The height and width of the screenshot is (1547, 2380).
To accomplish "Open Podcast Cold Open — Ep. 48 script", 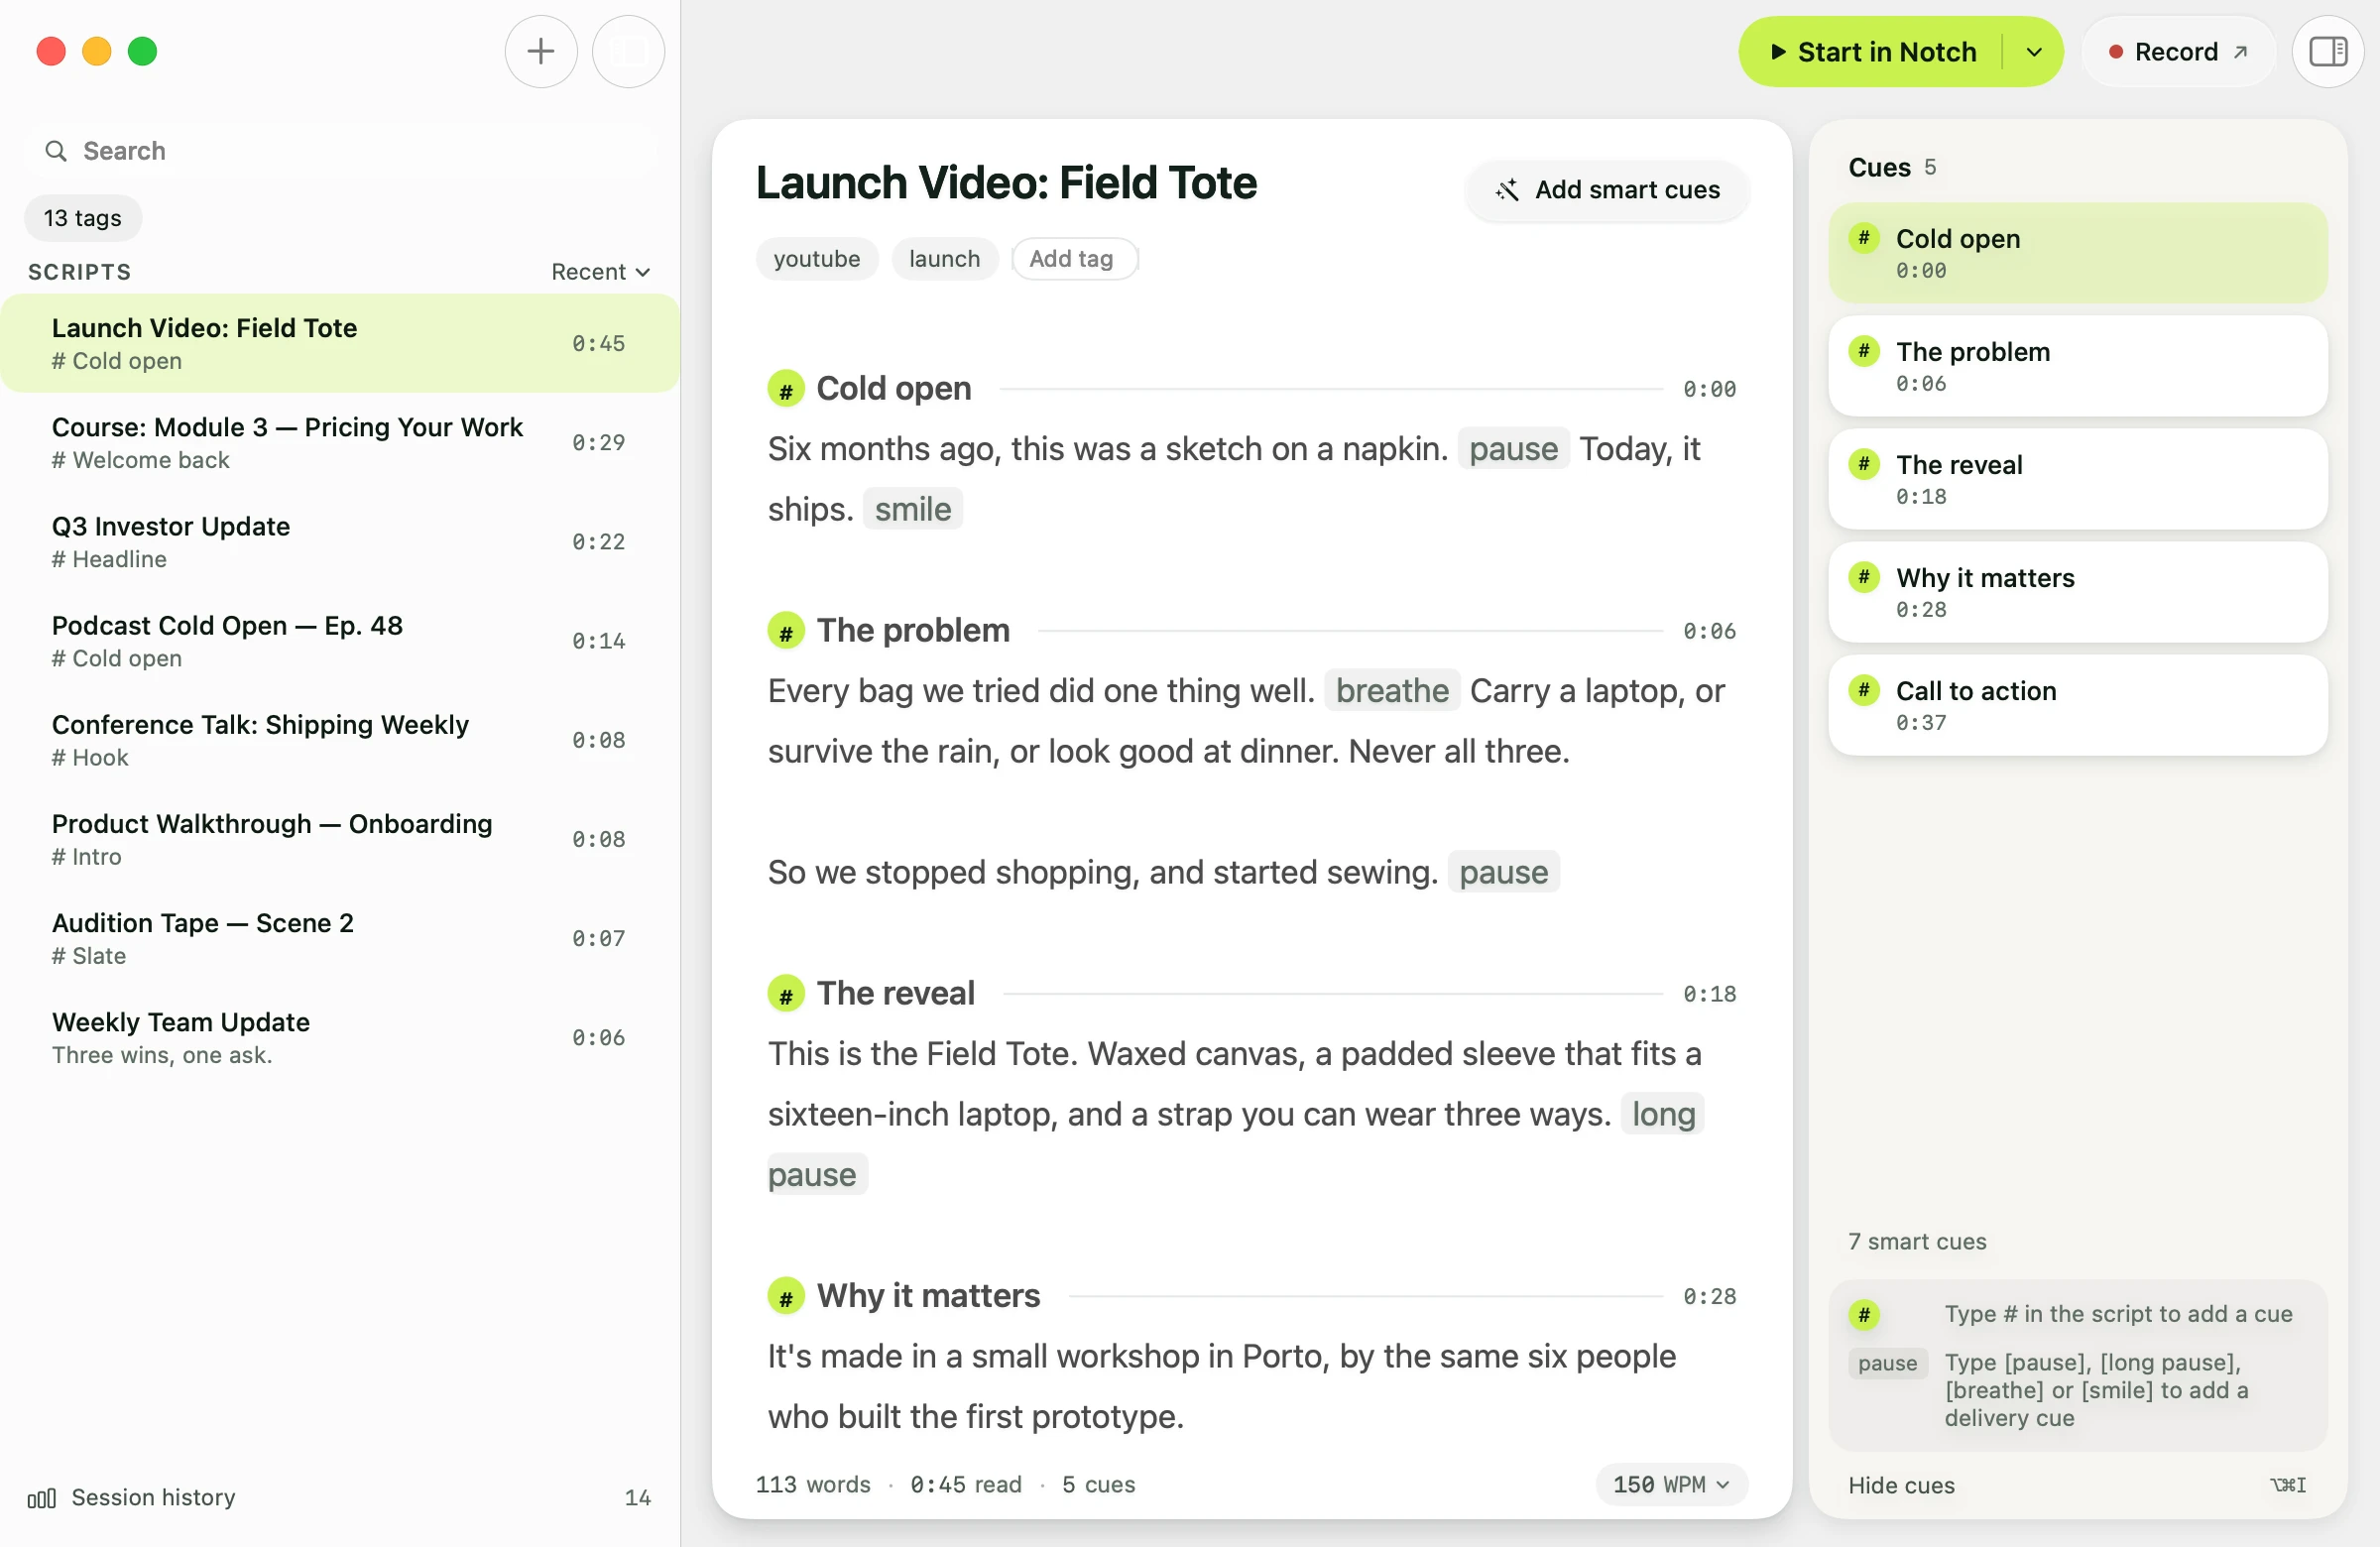I will pyautogui.click(x=340, y=640).
